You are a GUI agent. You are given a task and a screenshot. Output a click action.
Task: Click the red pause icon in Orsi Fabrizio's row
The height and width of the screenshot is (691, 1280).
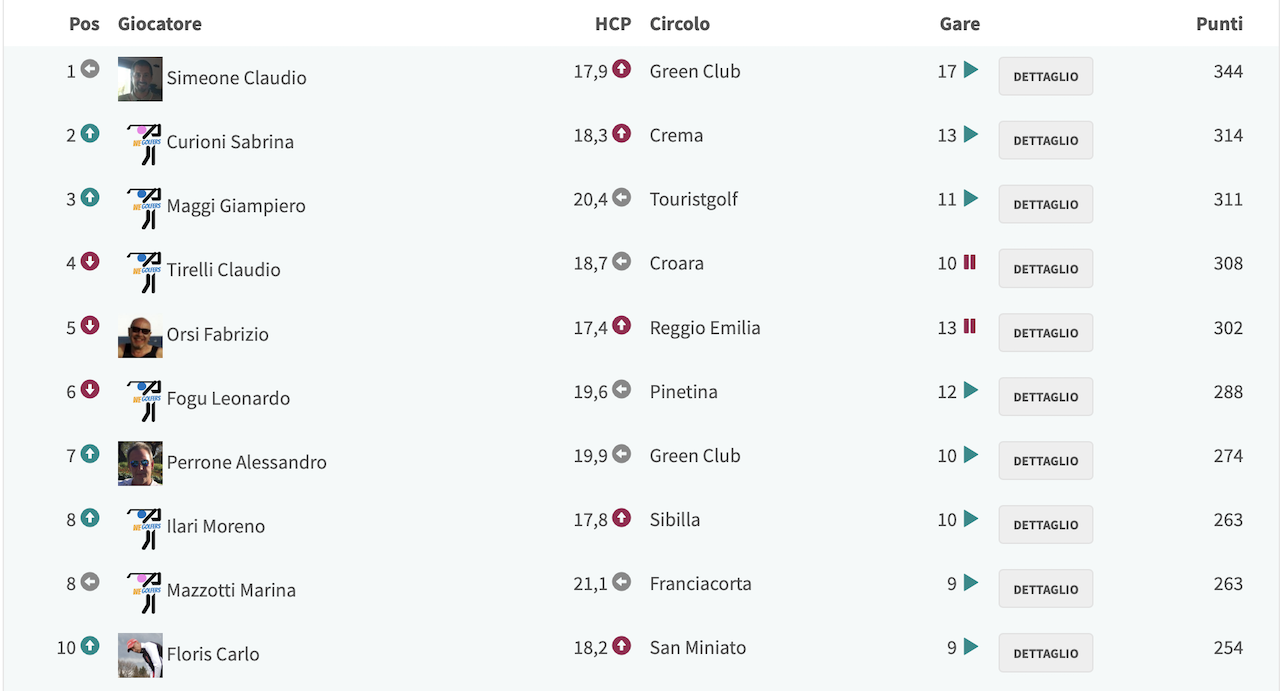click(x=969, y=326)
